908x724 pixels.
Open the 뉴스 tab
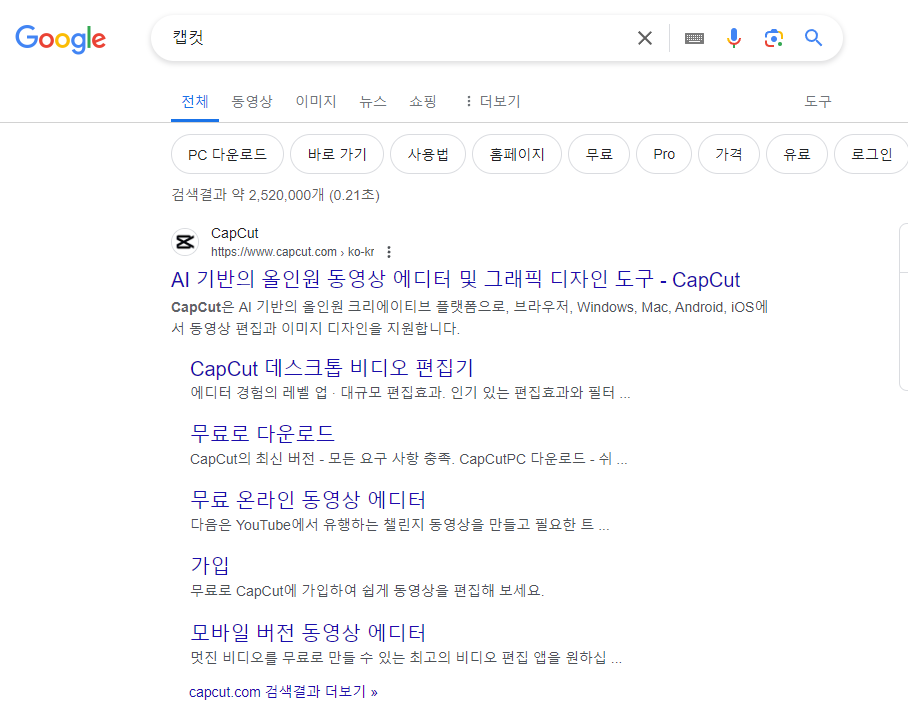(x=372, y=101)
